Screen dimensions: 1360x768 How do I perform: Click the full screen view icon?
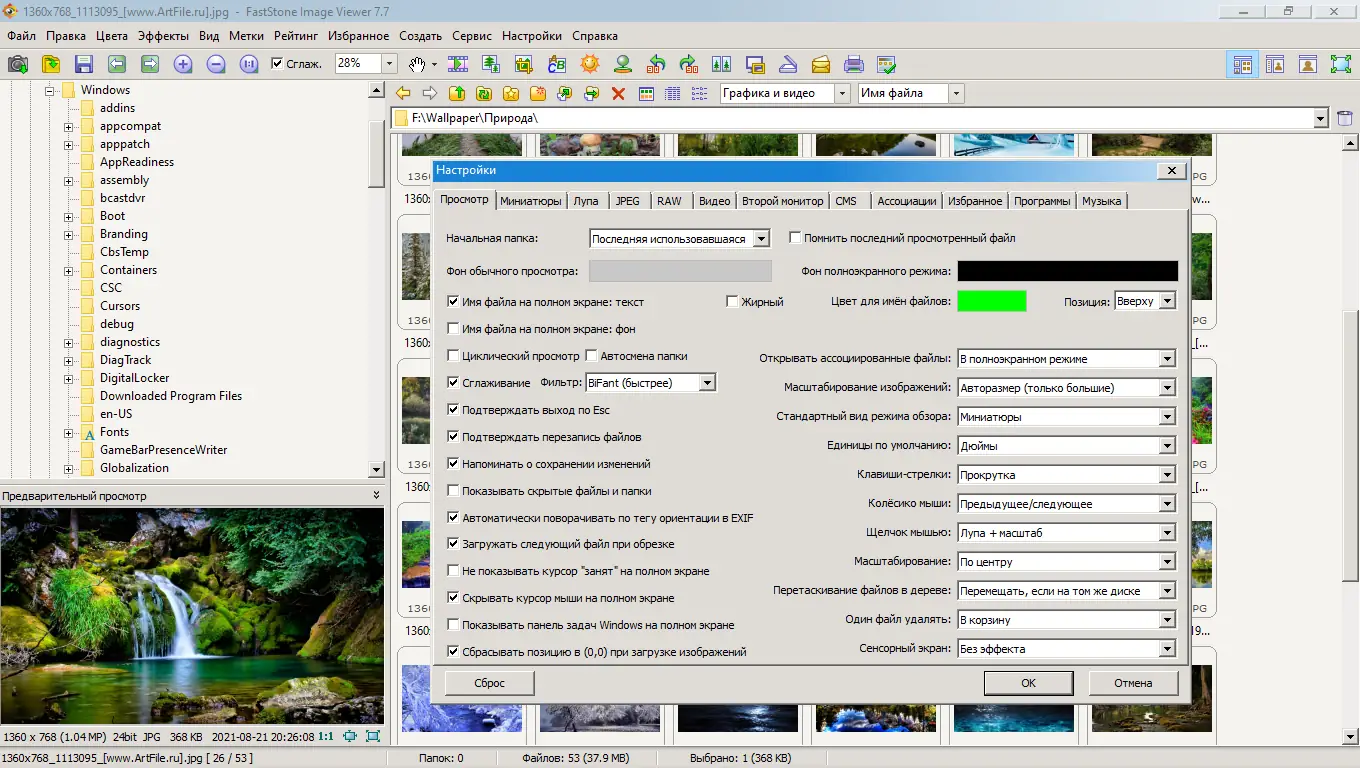point(1340,64)
